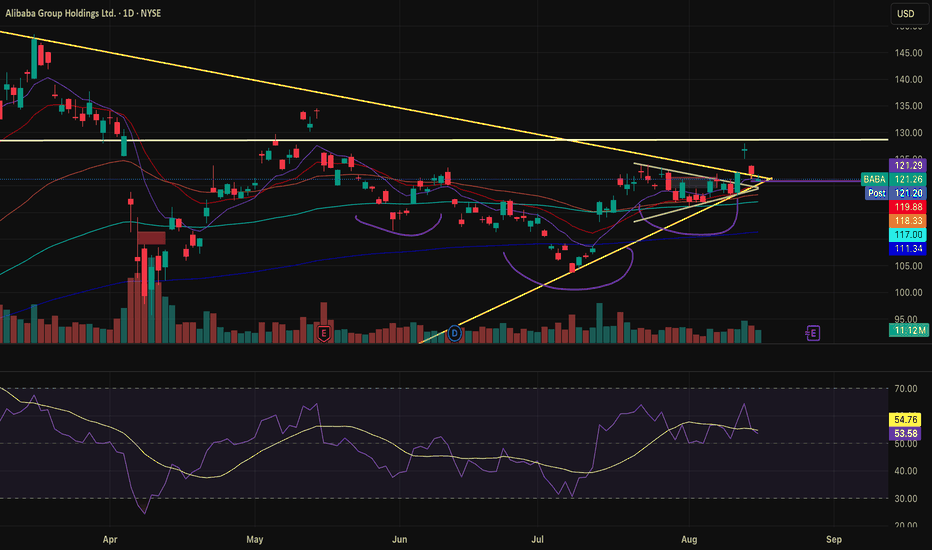
Task: Click the 135.00 price axis label
Action: click(x=908, y=106)
